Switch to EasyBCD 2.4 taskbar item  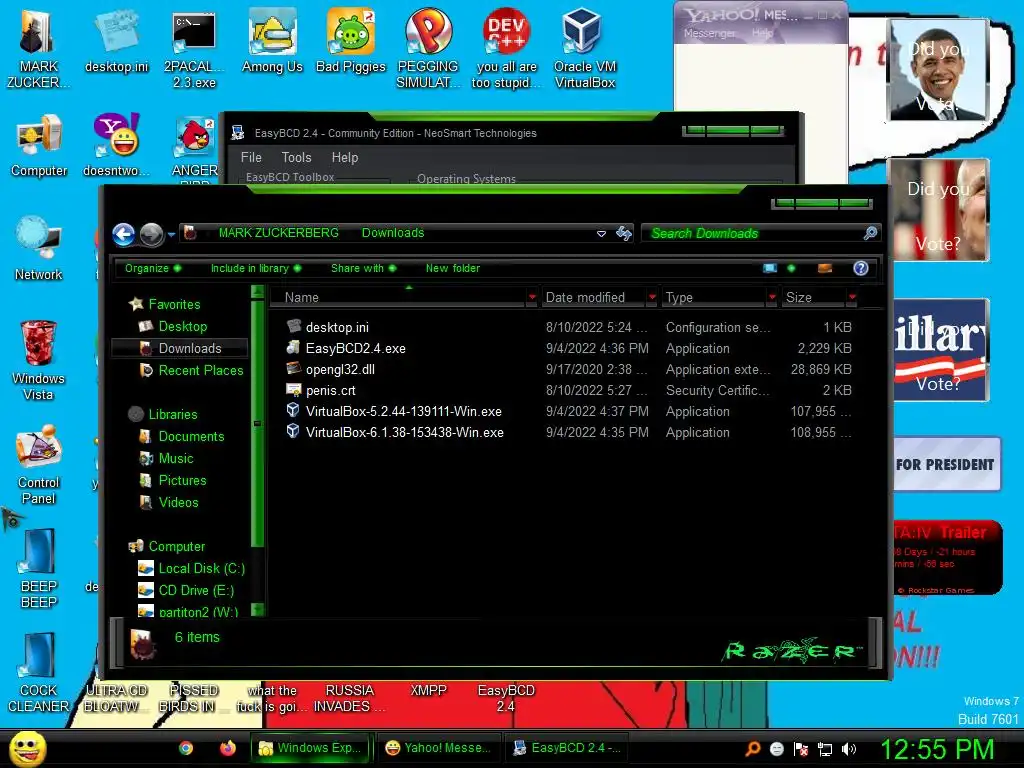566,748
